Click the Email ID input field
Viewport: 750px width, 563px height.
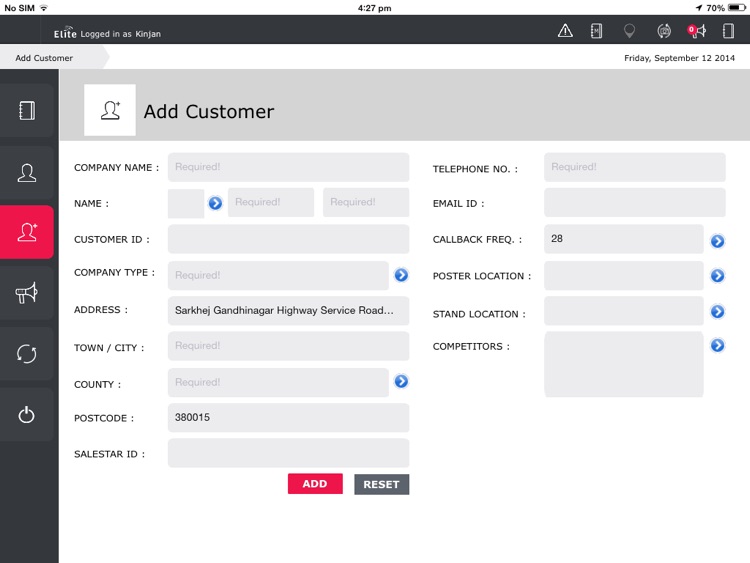click(x=634, y=203)
